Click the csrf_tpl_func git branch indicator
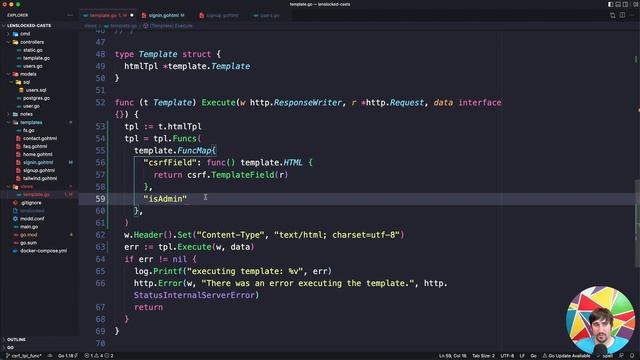Screen dimensions: 640x360 (x=24, y=356)
